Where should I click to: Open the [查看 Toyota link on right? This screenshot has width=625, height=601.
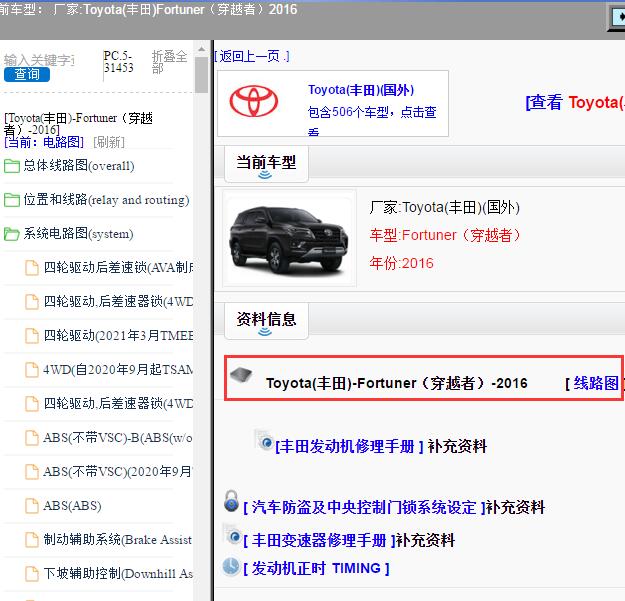pyautogui.click(x=575, y=102)
